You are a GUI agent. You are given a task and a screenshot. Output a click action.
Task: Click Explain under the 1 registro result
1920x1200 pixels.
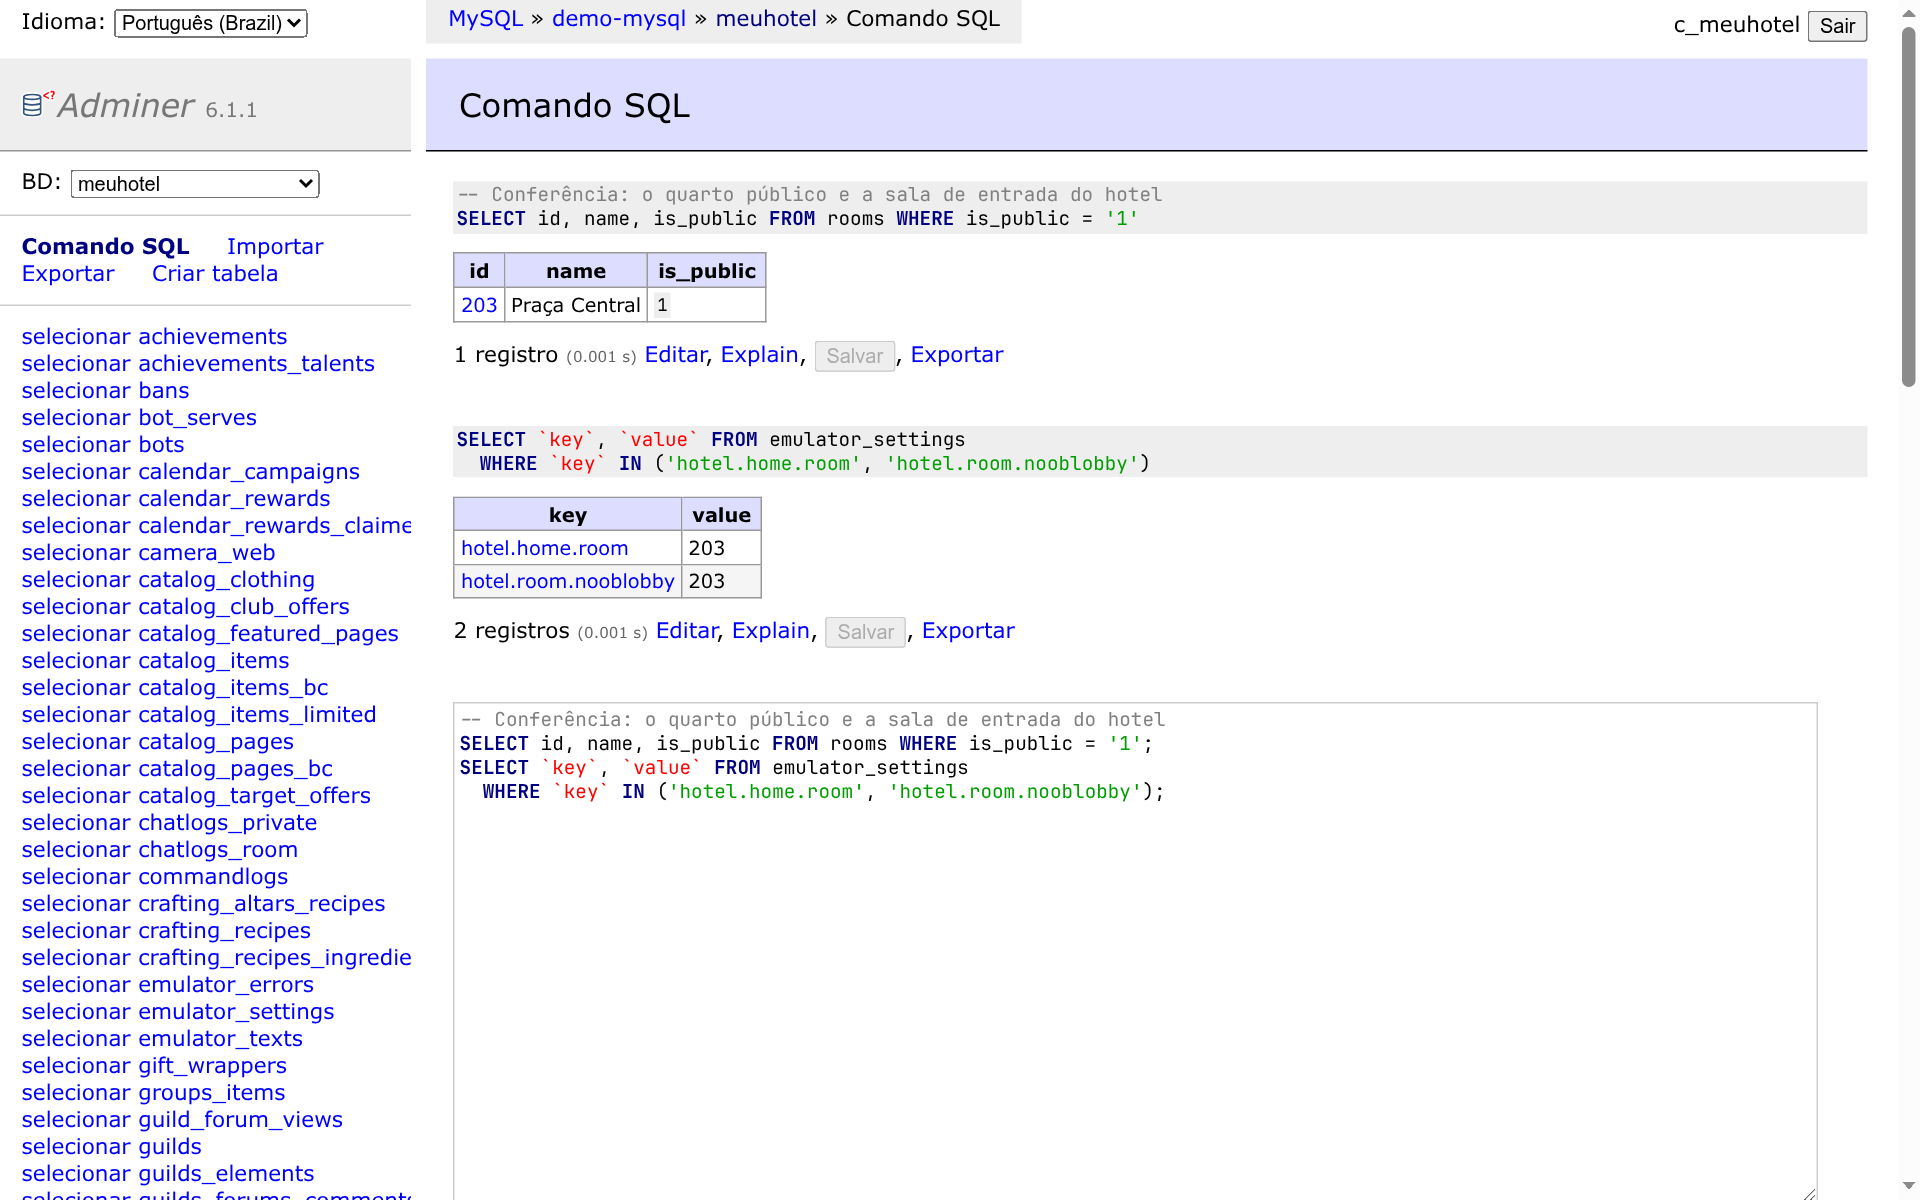pyautogui.click(x=759, y=355)
